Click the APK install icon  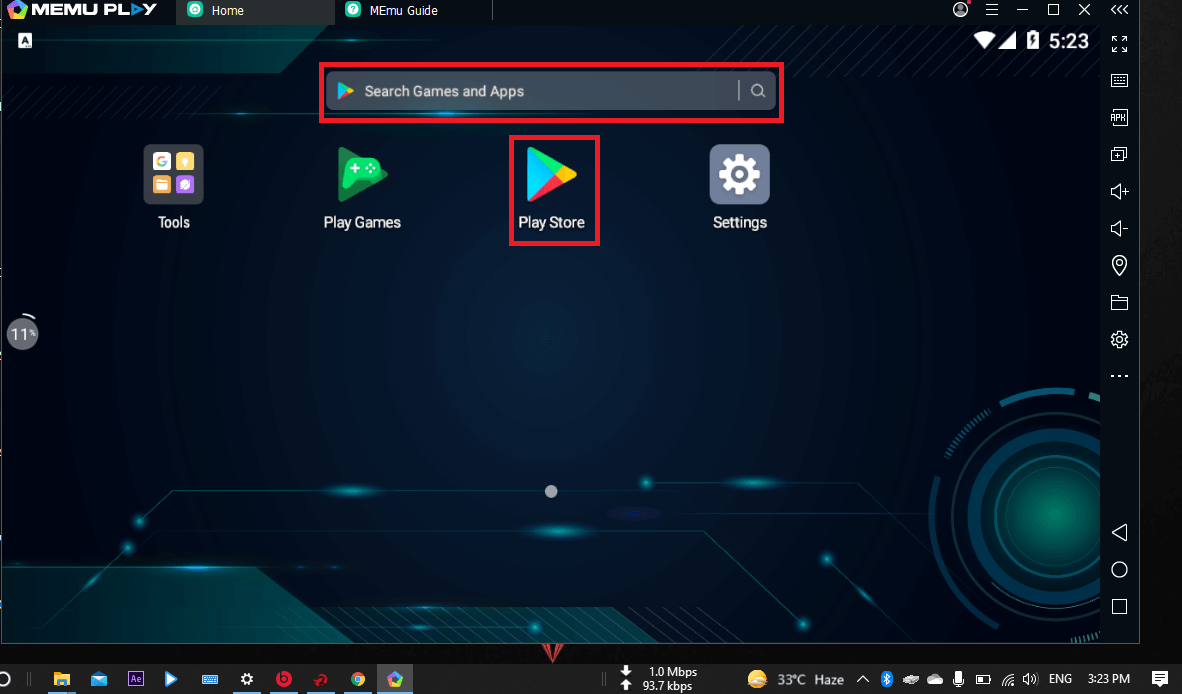(1119, 118)
